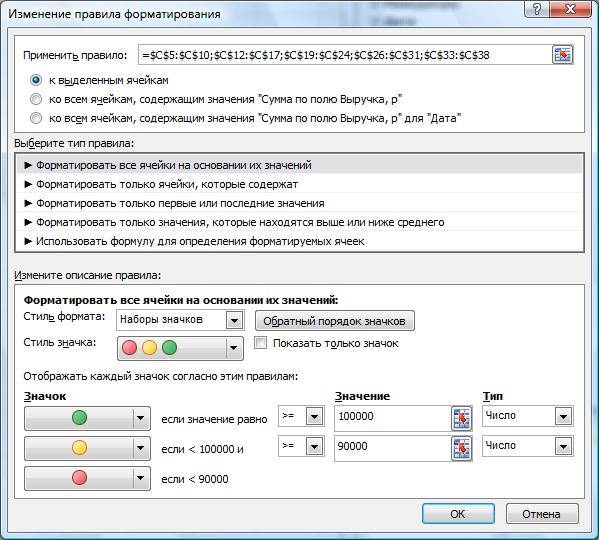This screenshot has height=540, width=599.
Task: Click the value field containing 100000
Action: [392, 418]
